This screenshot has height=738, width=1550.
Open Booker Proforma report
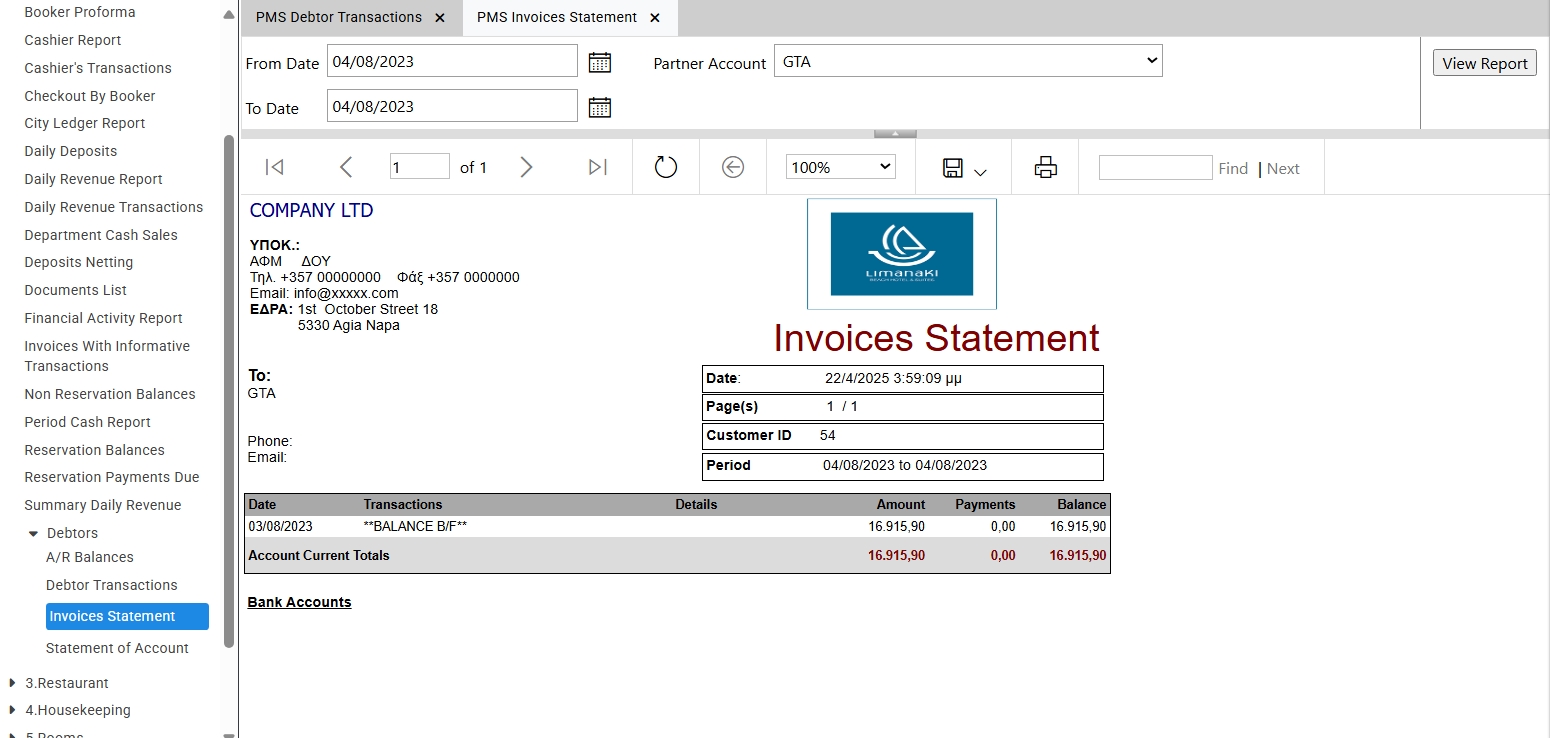point(80,12)
